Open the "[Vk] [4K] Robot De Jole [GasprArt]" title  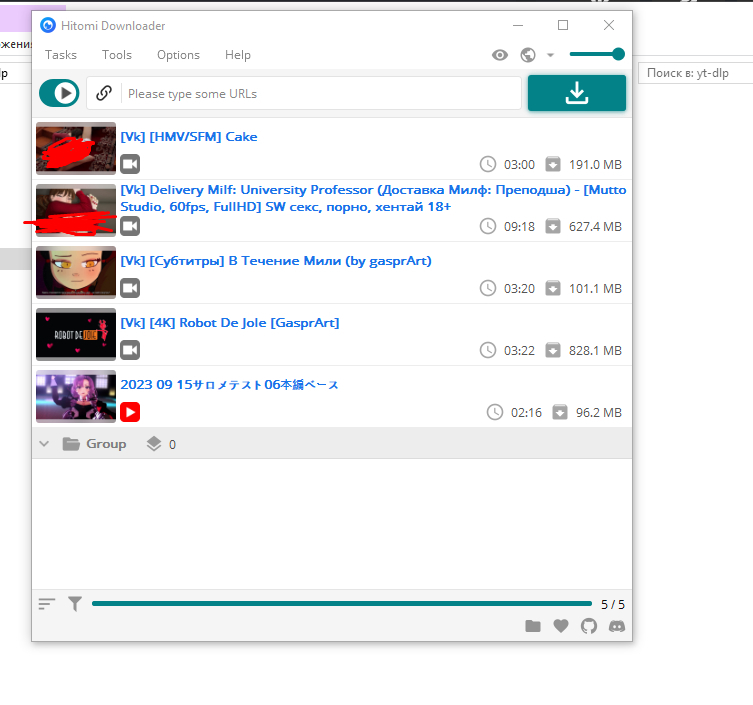tap(229, 322)
